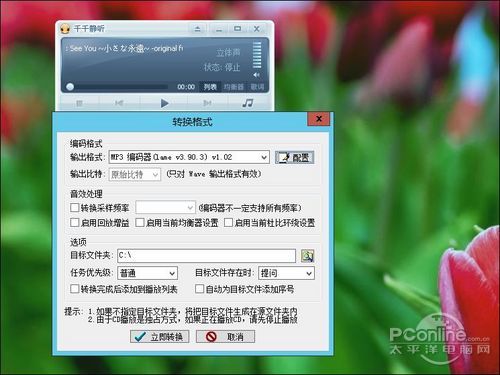
Task: Click the playback progress knob in player
Action: 70,87
